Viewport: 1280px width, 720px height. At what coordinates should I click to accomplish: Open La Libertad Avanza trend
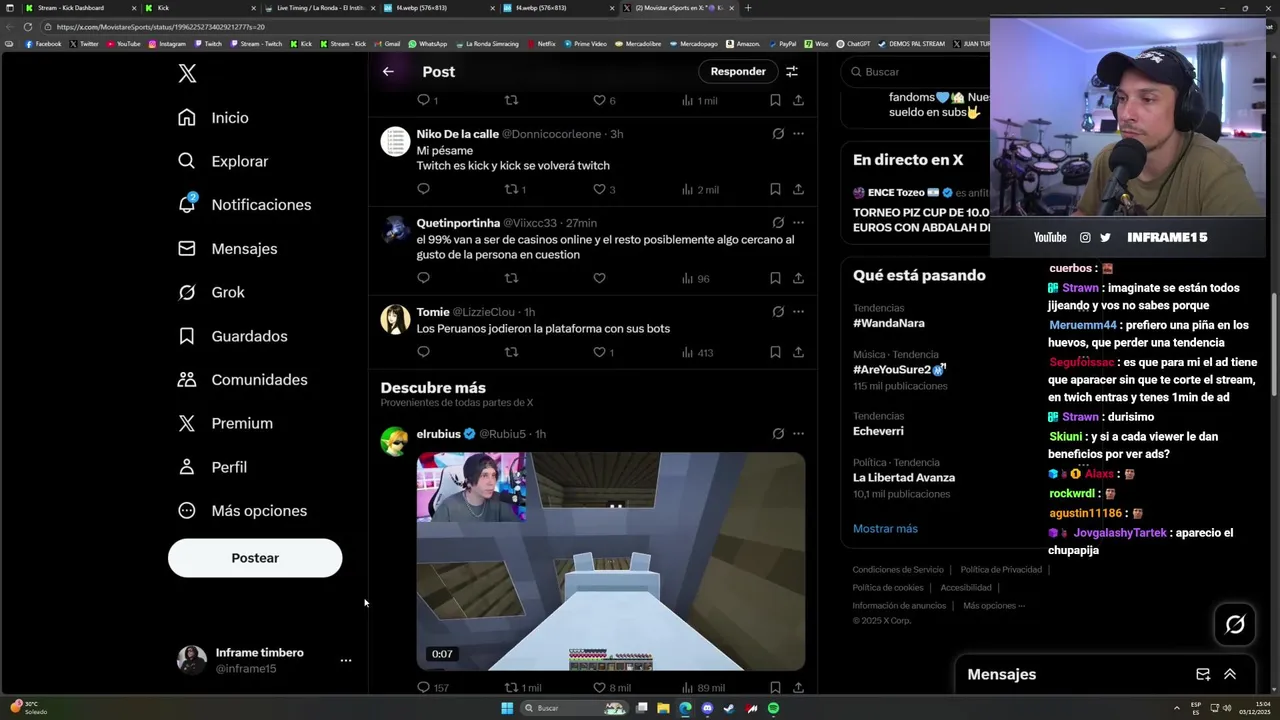(904, 477)
